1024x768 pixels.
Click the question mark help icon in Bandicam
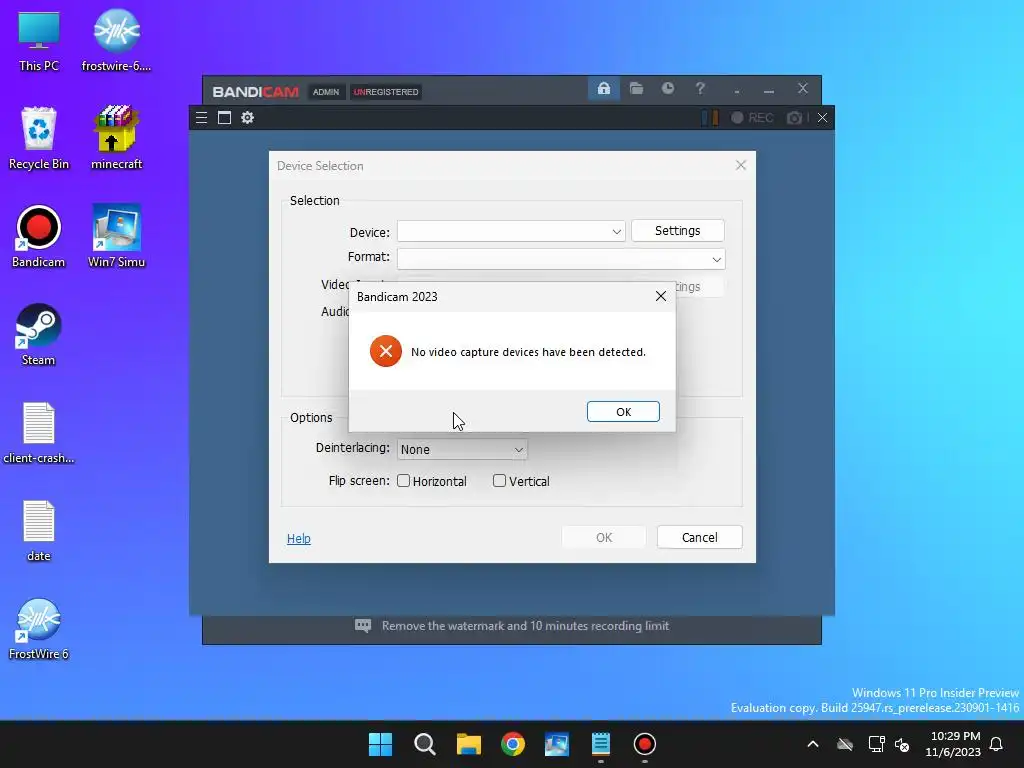700,88
